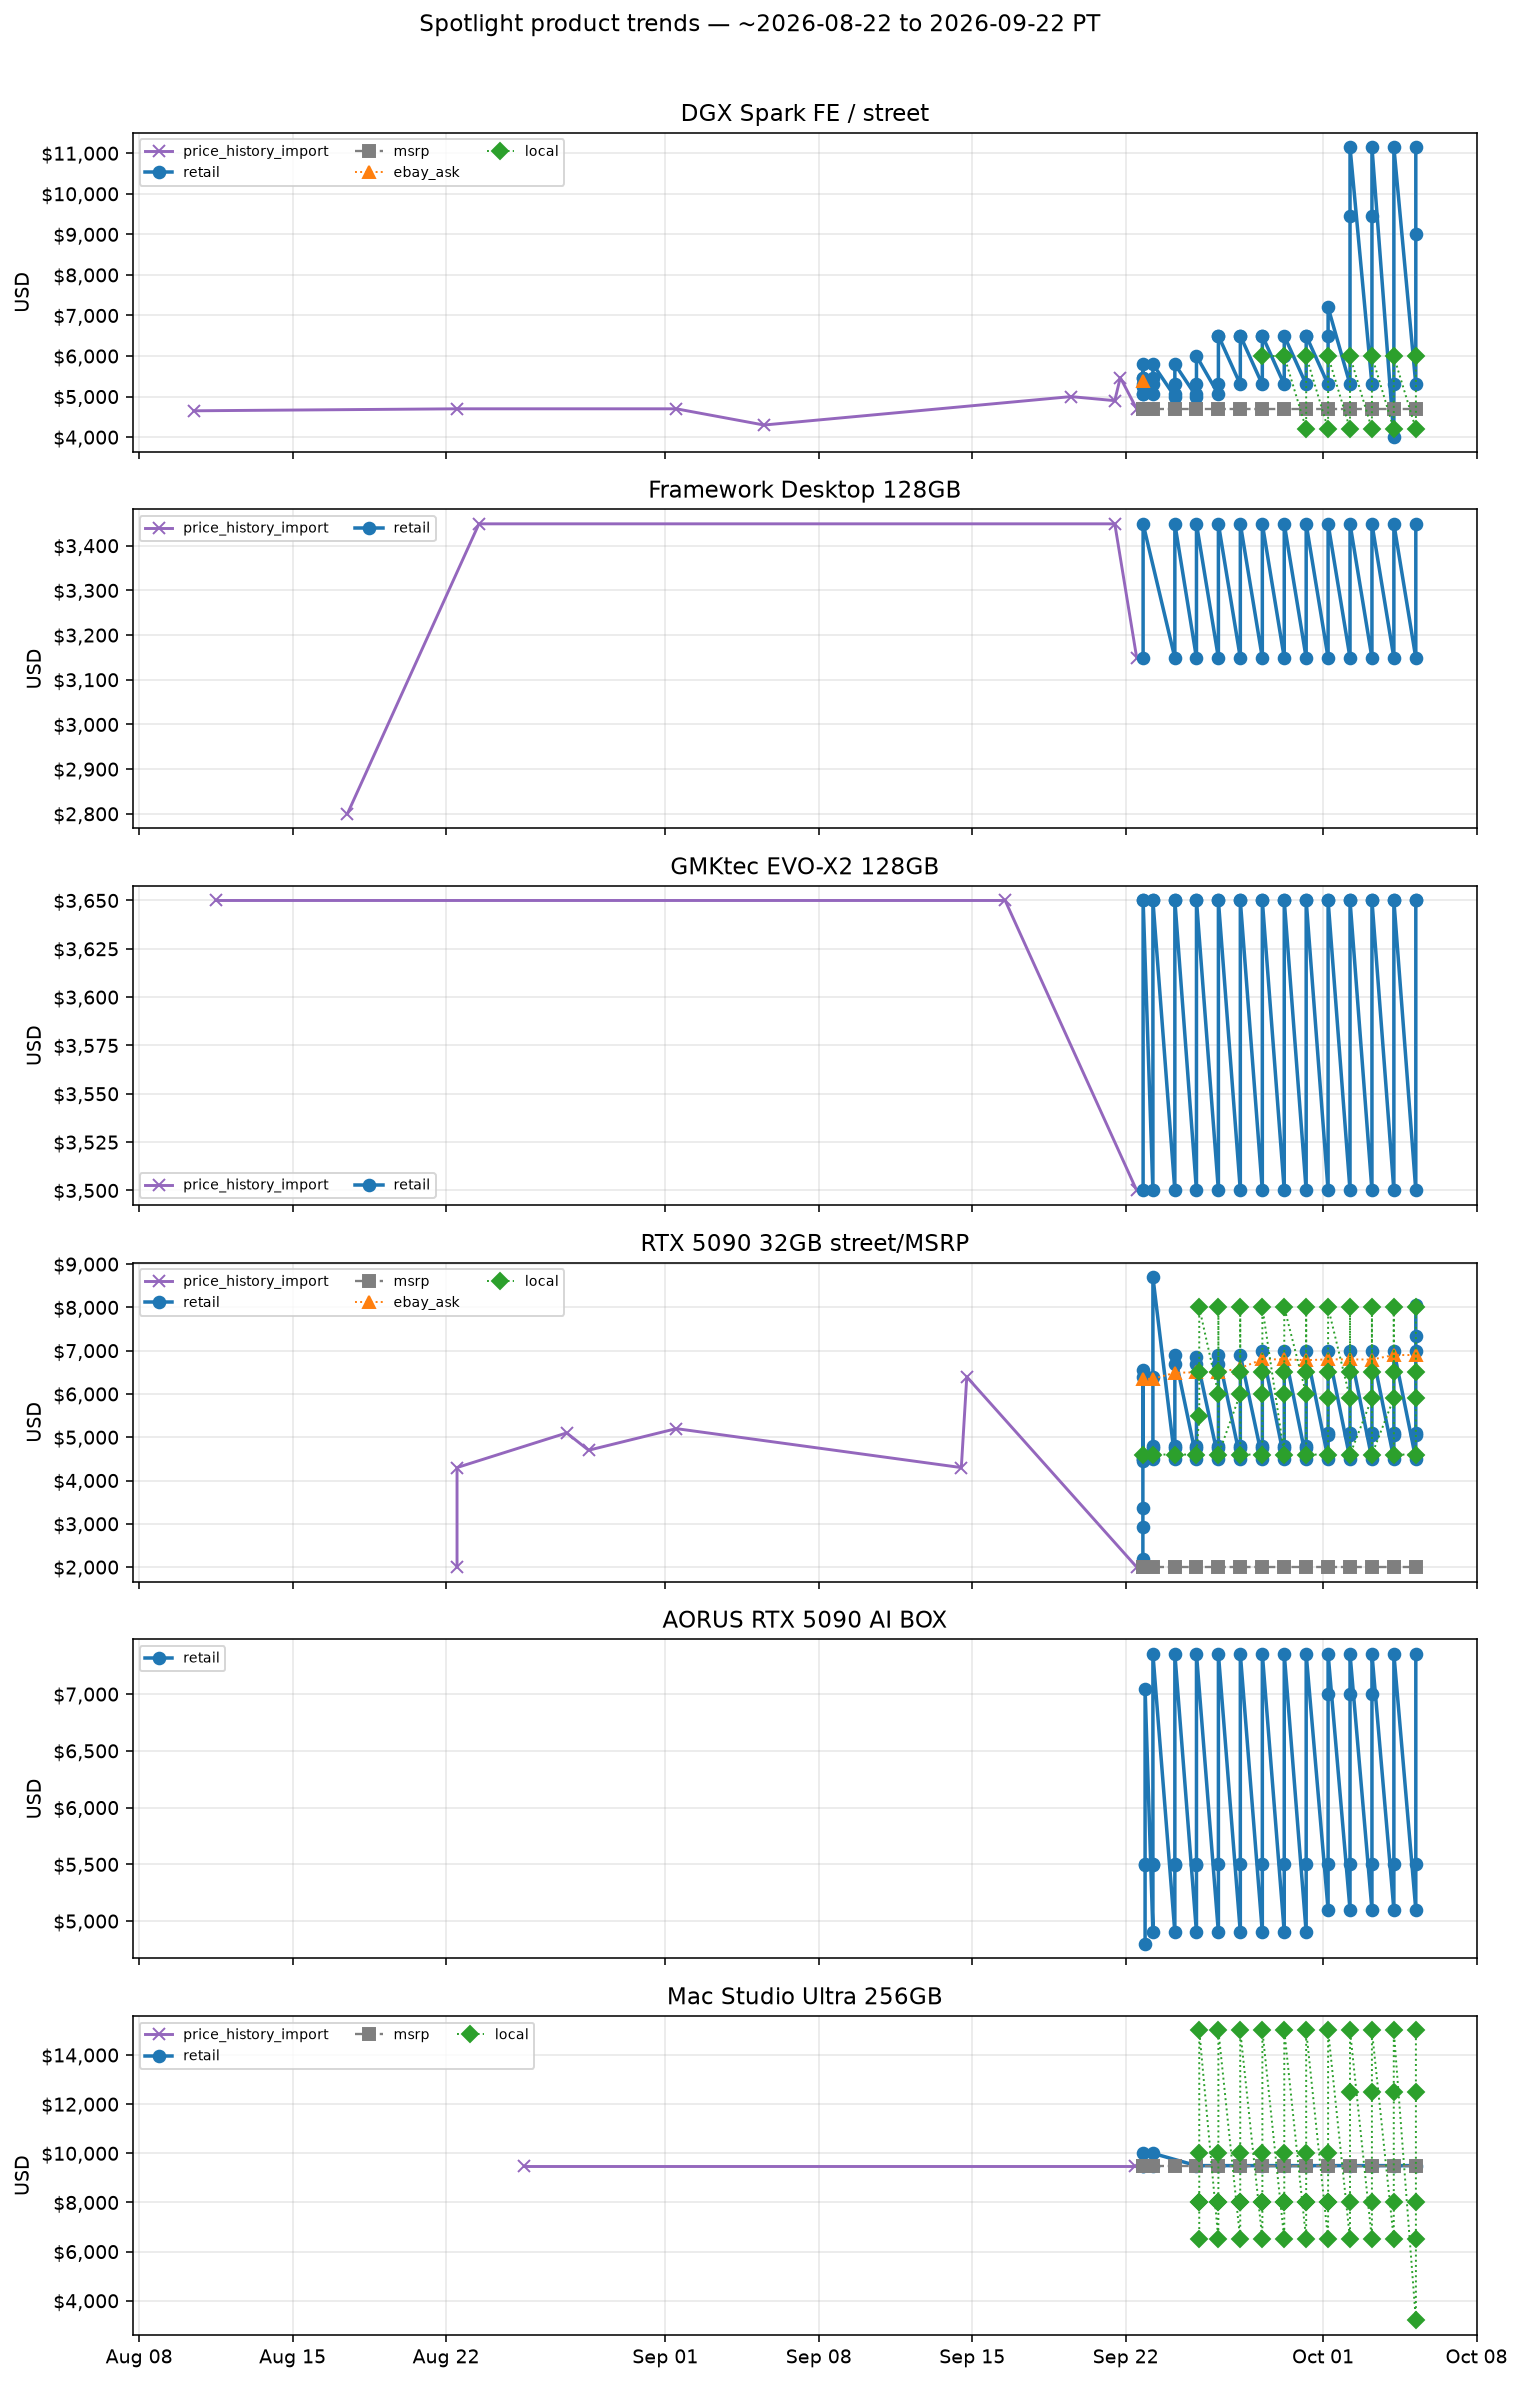Click 'msrp' legend entry in DGX Spark chart
Viewport: 1521px width, 2382px height.
(392, 151)
